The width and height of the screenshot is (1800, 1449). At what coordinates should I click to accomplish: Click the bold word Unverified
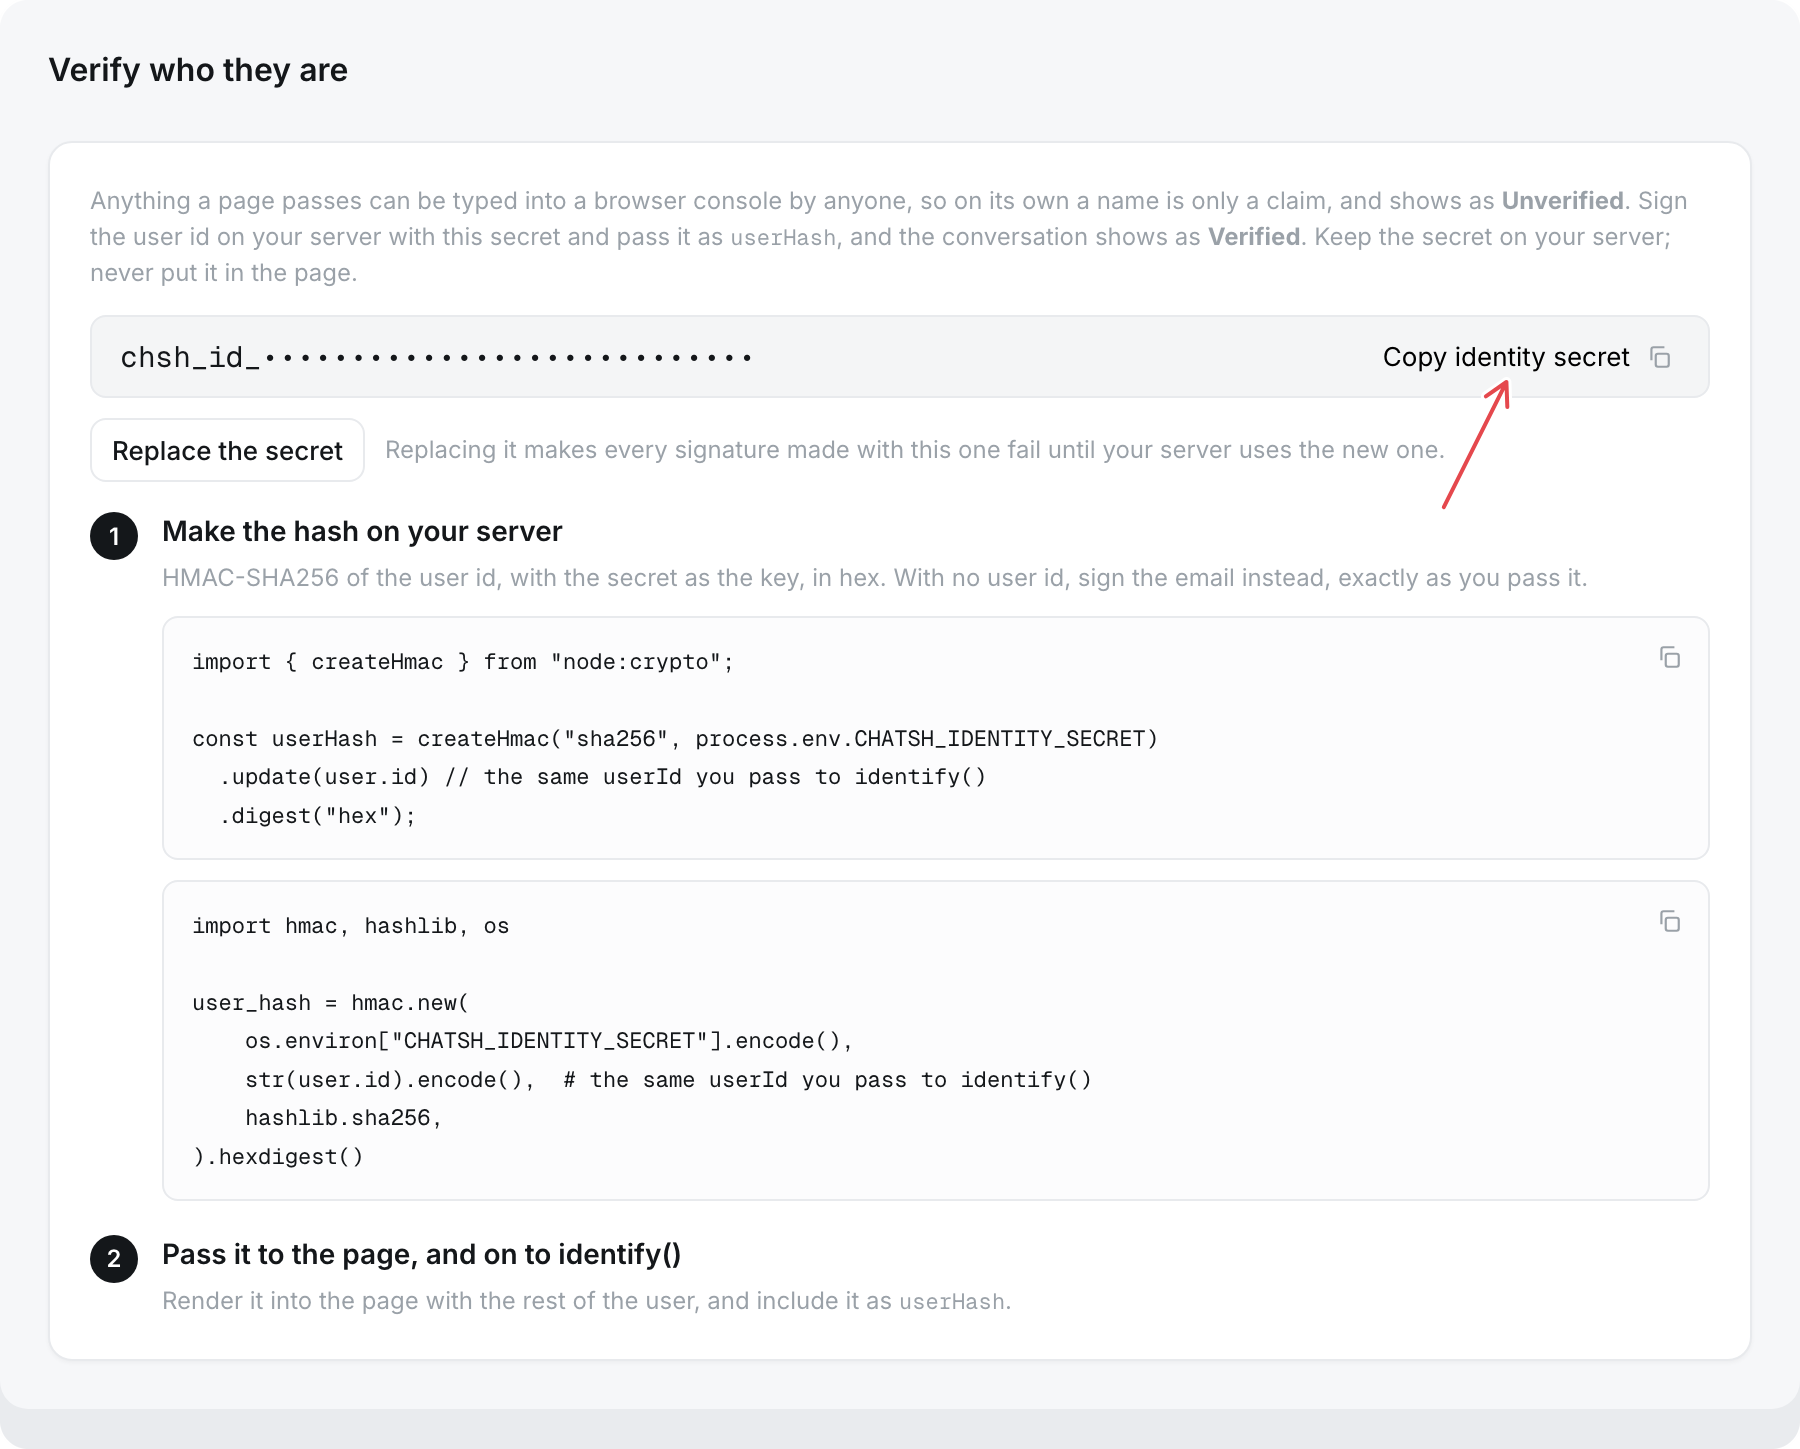(1563, 201)
